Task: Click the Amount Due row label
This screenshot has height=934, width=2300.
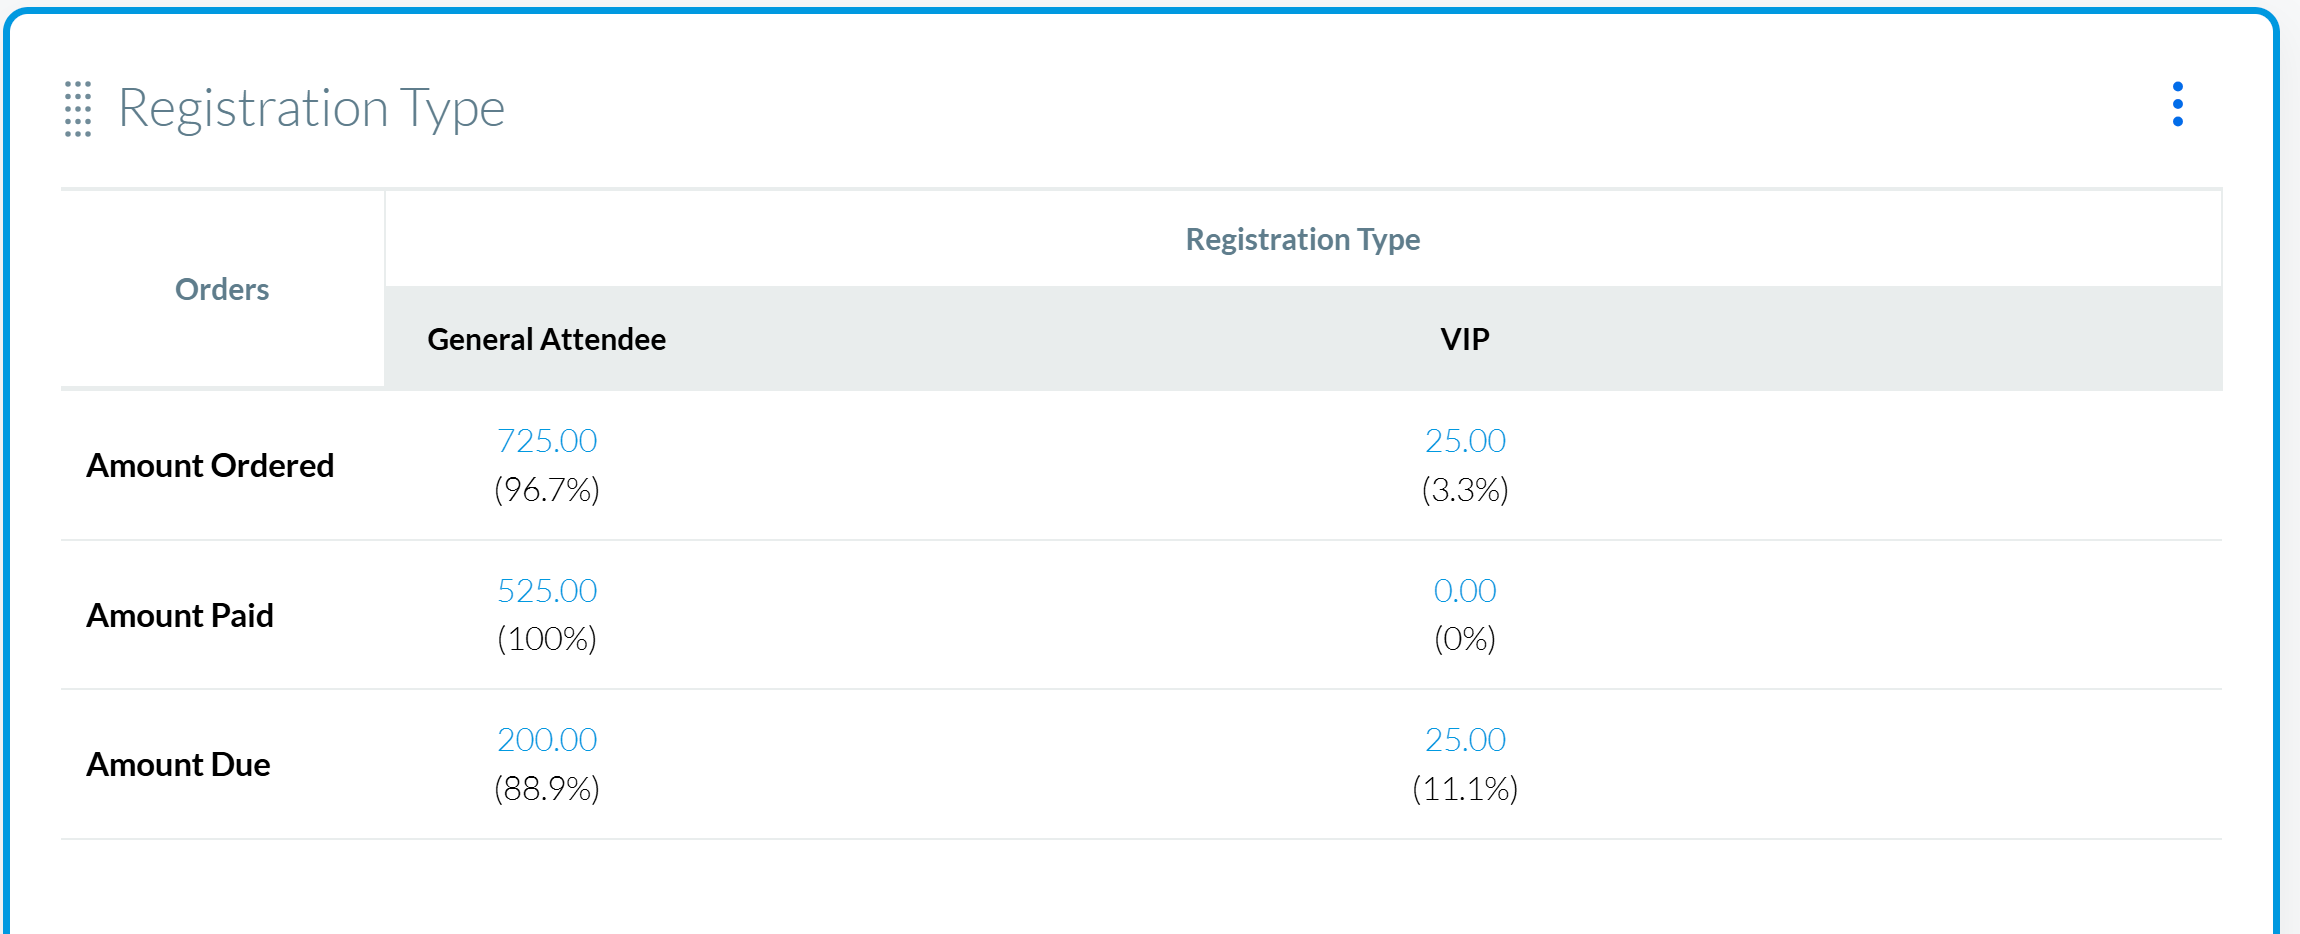Action: tap(178, 765)
